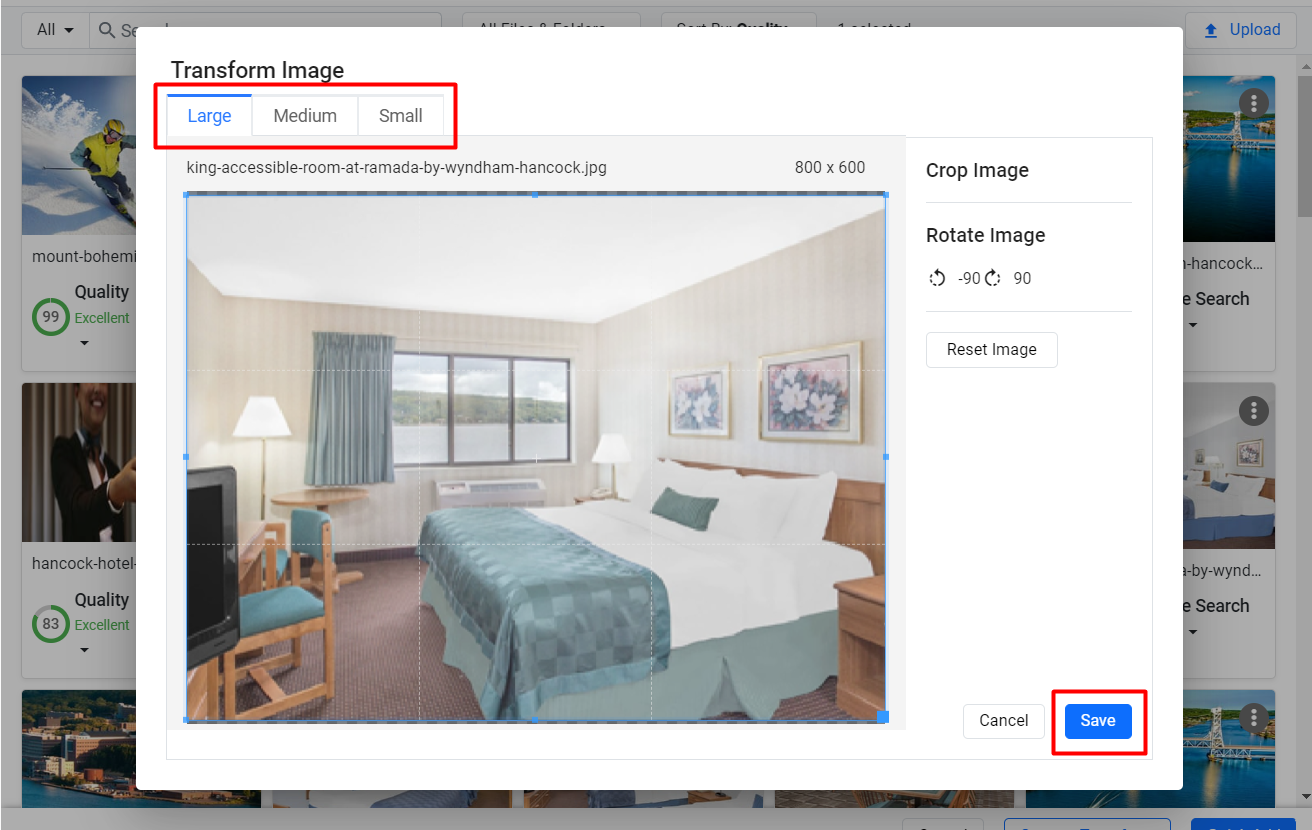Image resolution: width=1312 pixels, height=830 pixels.
Task: Click the left-edge middle crop handle
Action: click(x=187, y=456)
